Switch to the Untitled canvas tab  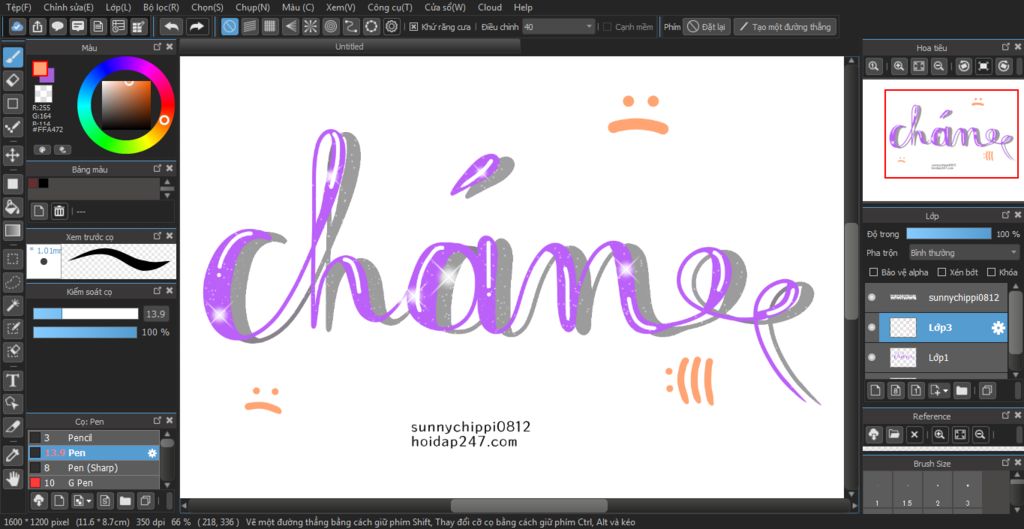pyautogui.click(x=349, y=47)
